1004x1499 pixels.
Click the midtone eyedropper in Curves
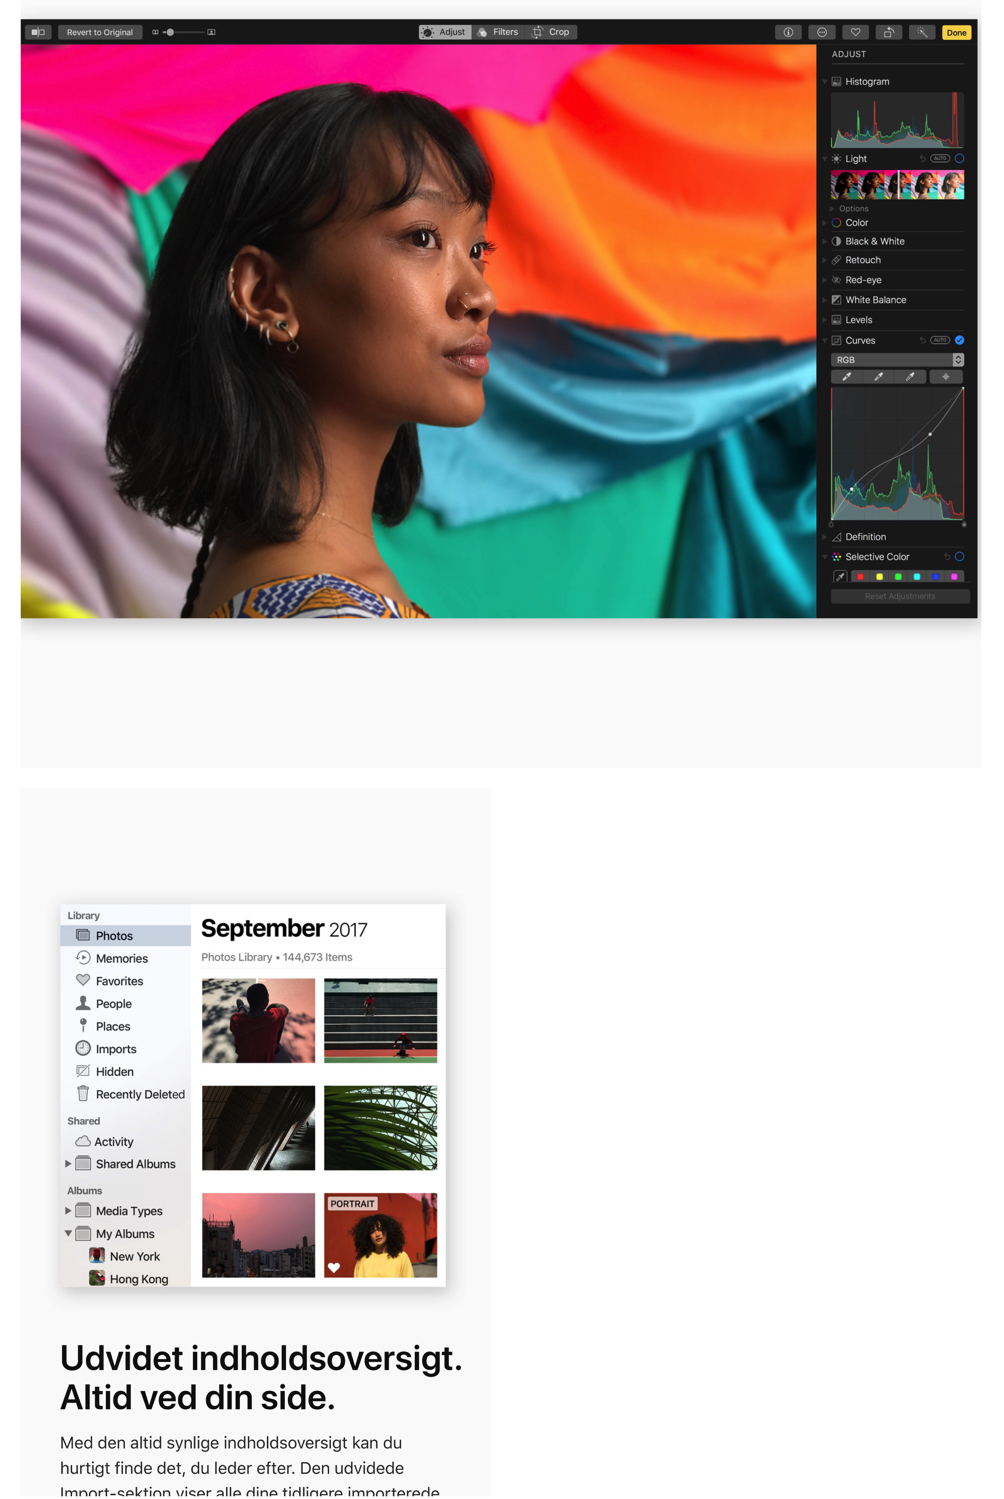879,377
